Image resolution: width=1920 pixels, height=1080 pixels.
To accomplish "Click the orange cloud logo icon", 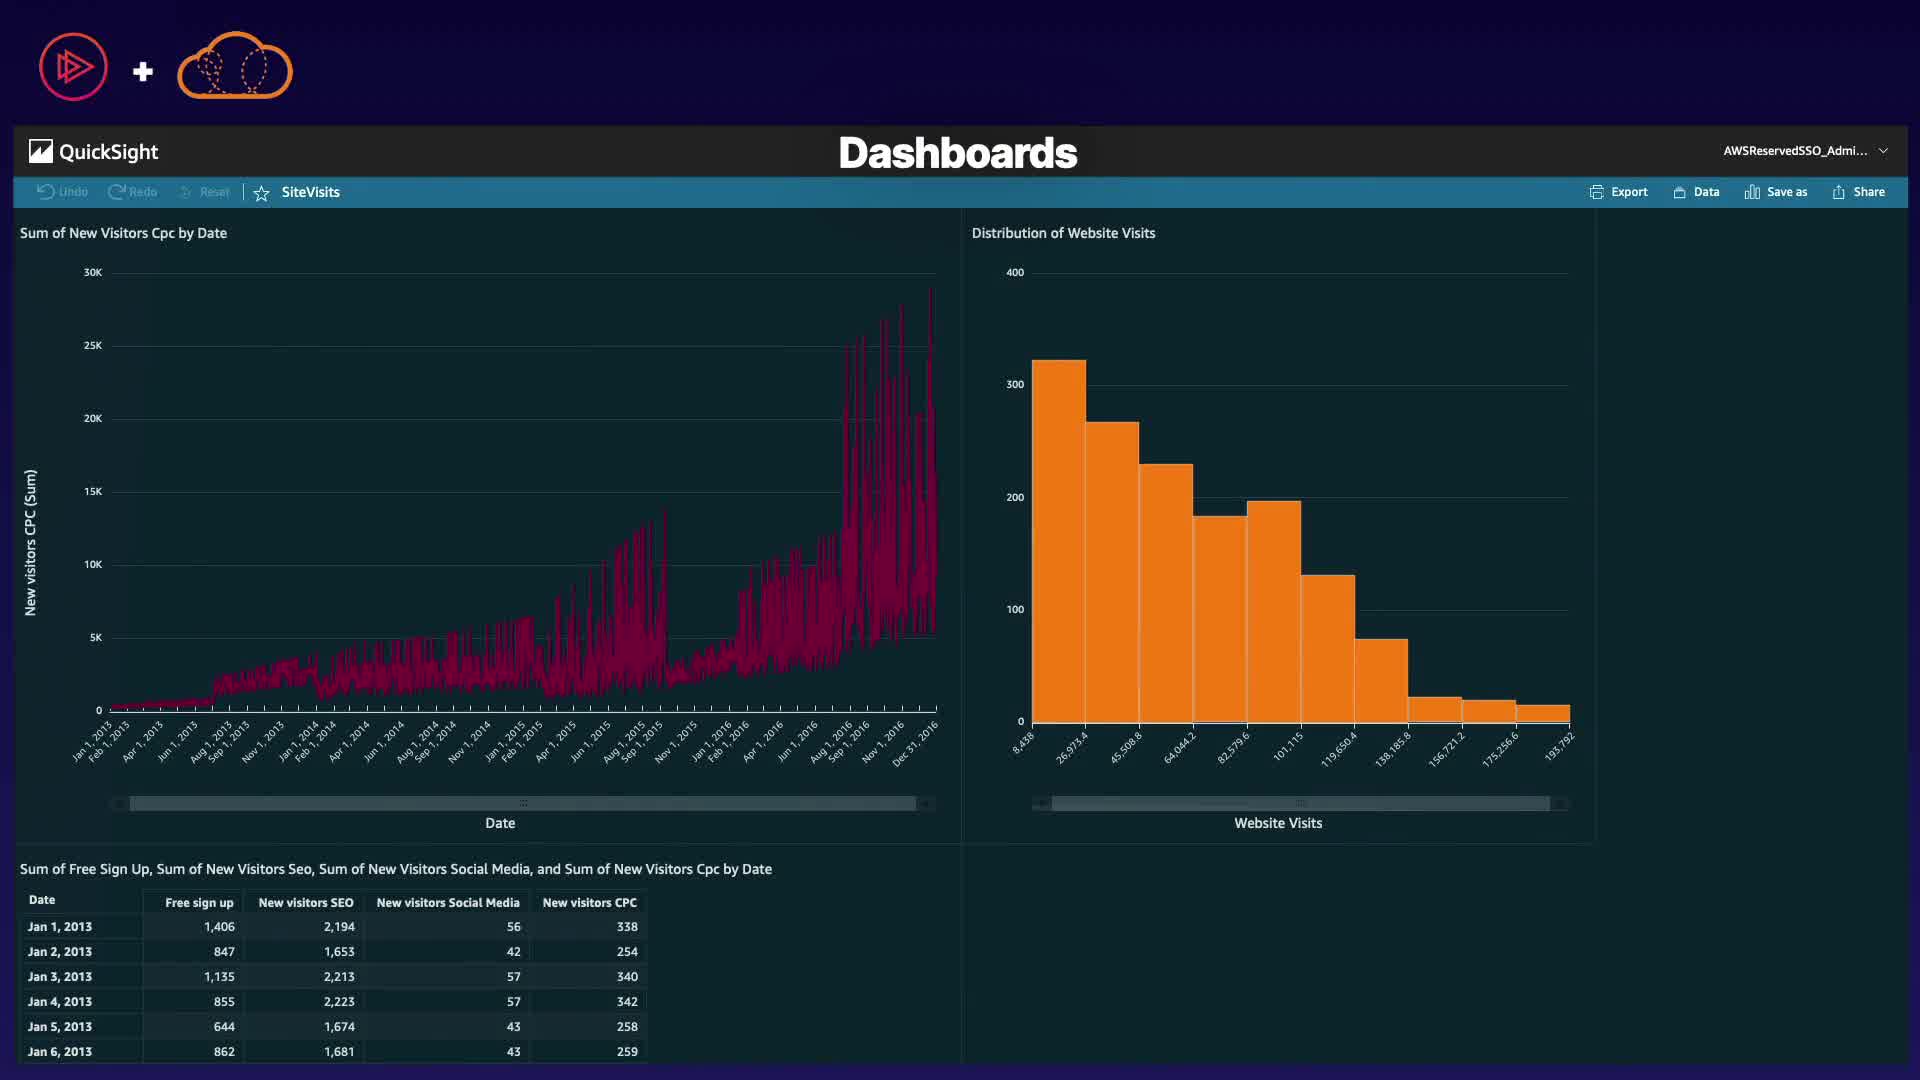I will [235, 67].
